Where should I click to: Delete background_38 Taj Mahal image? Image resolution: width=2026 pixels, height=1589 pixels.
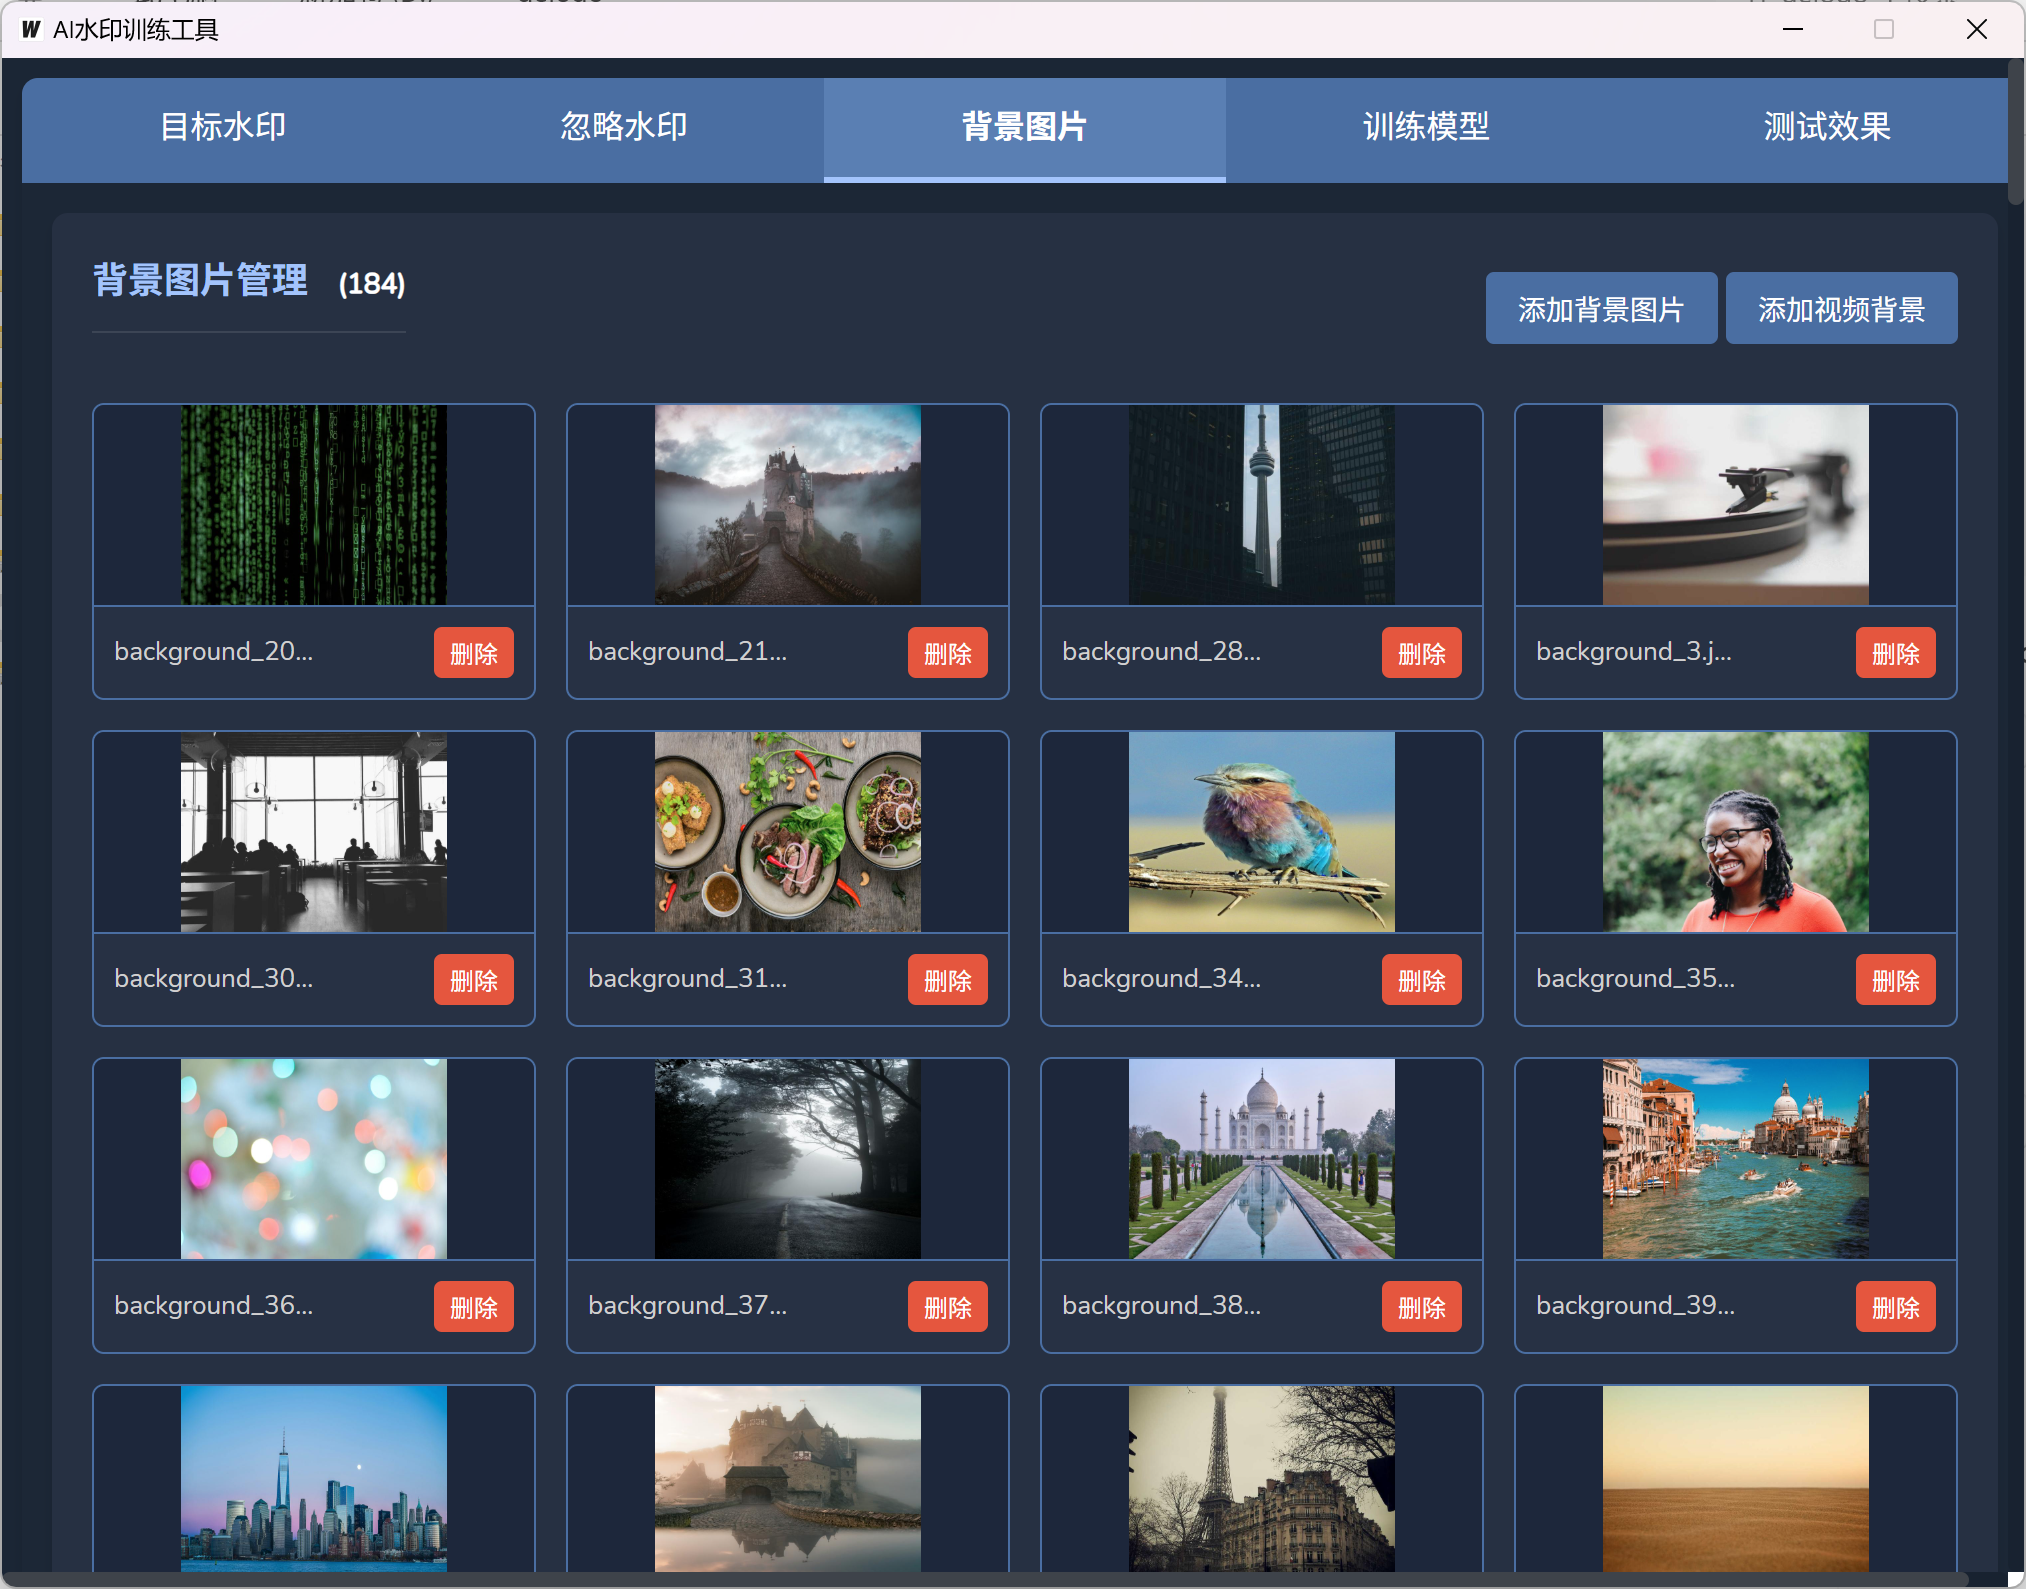1422,1307
